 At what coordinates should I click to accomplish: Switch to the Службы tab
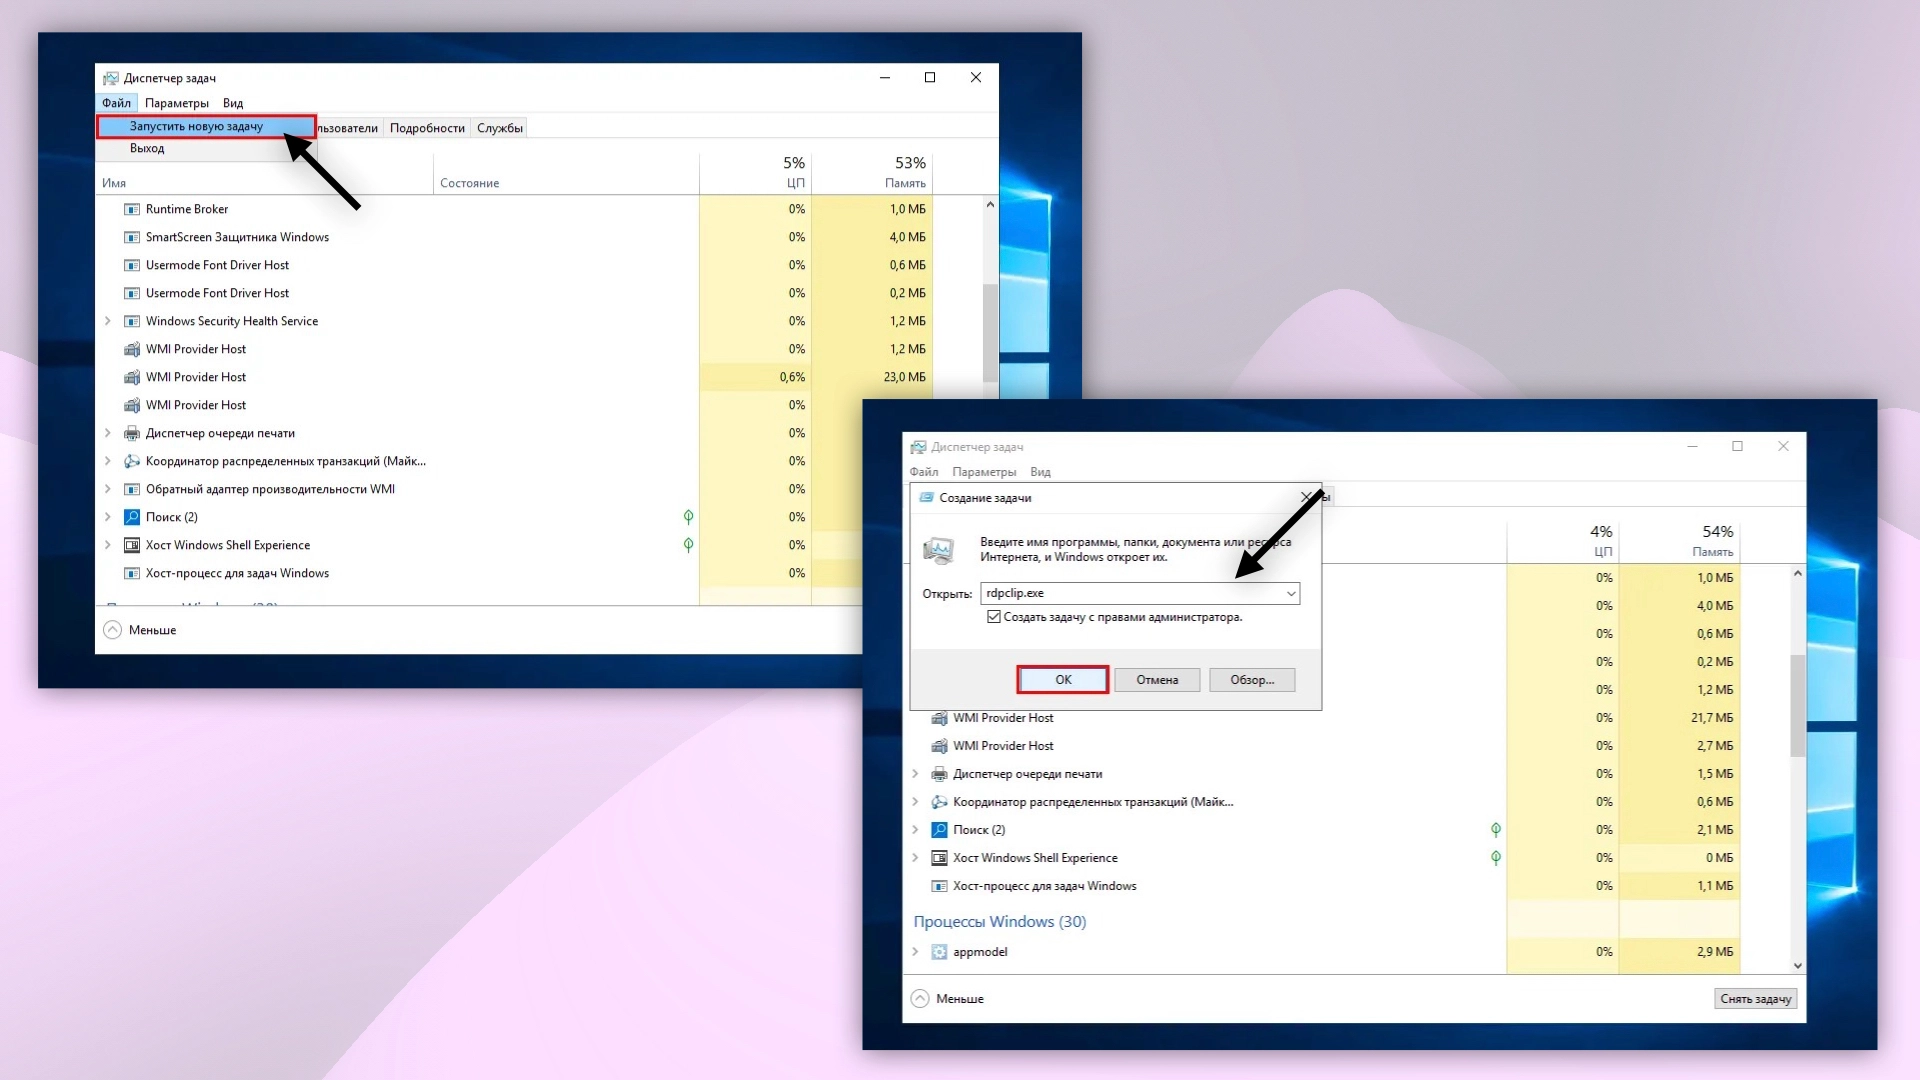[x=500, y=128]
